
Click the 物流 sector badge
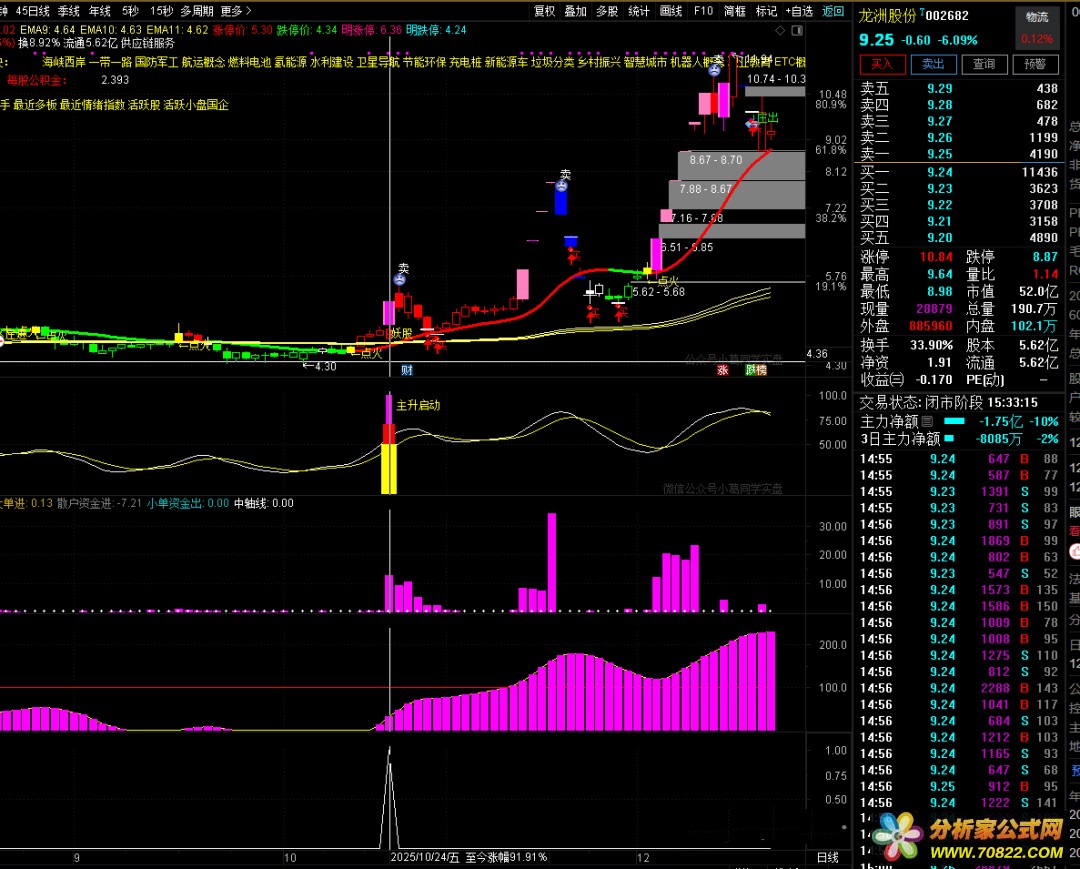tap(1037, 17)
